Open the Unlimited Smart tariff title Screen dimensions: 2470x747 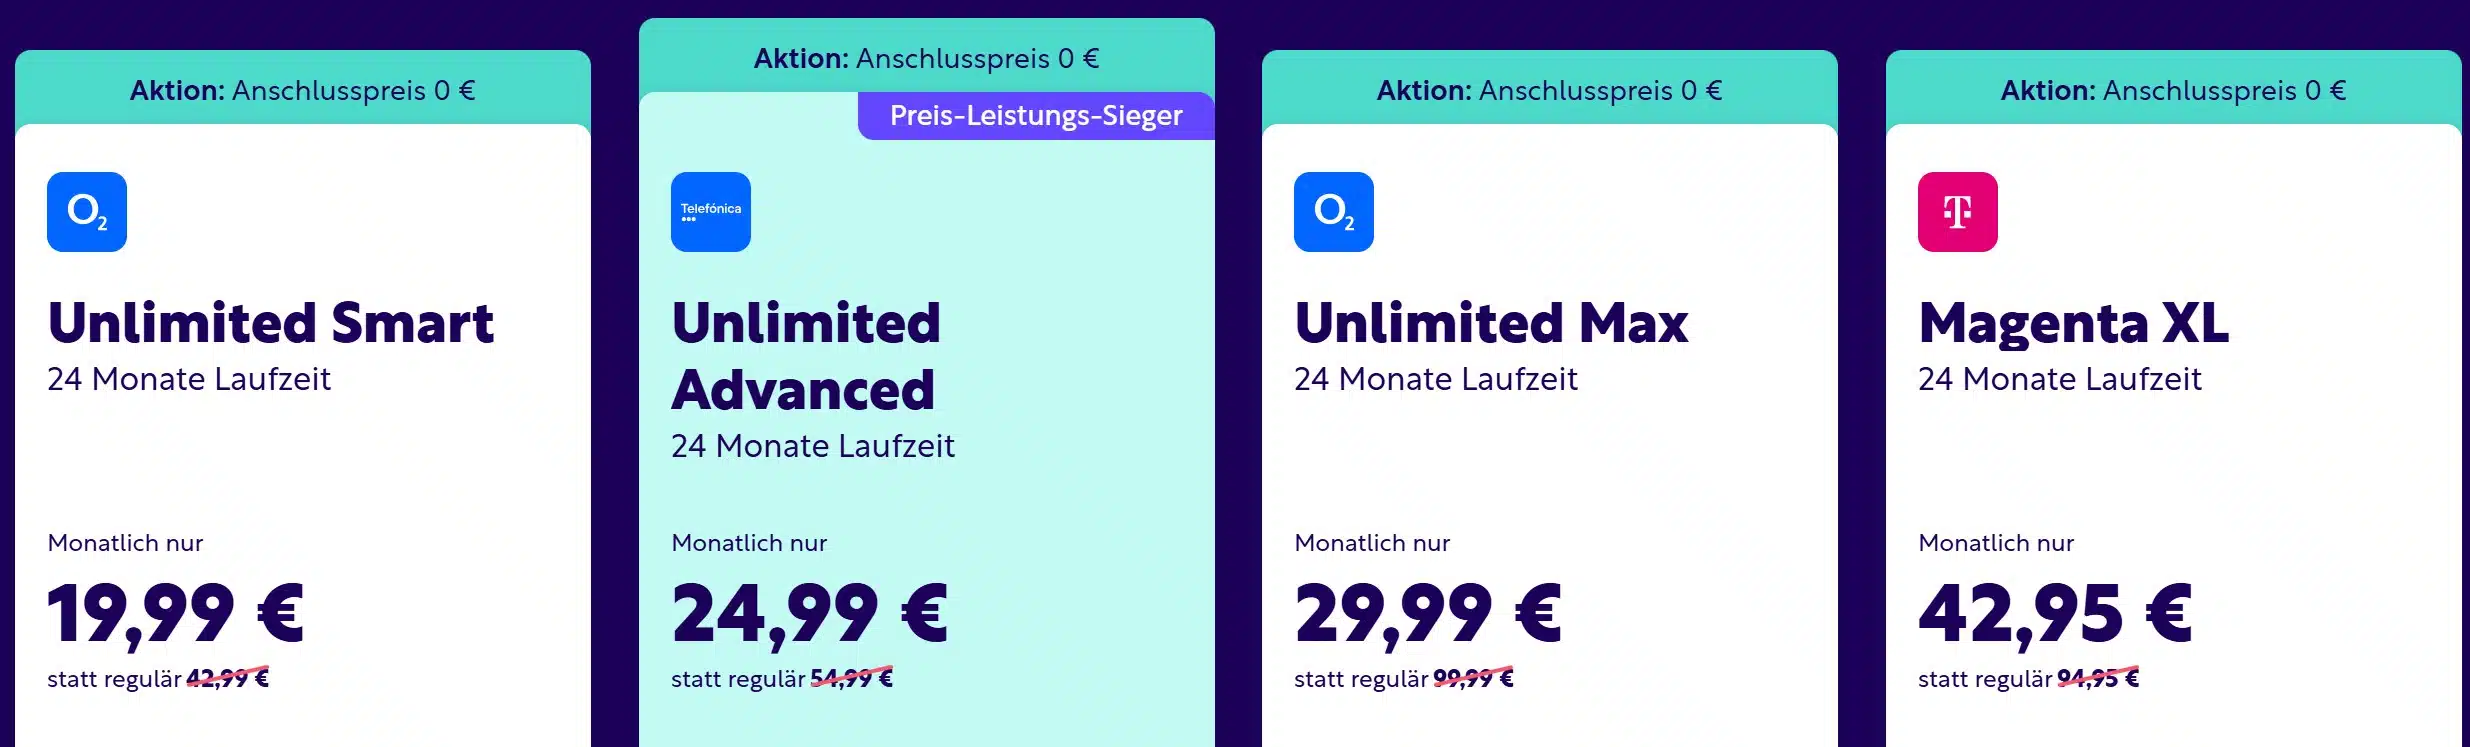pyautogui.click(x=271, y=323)
